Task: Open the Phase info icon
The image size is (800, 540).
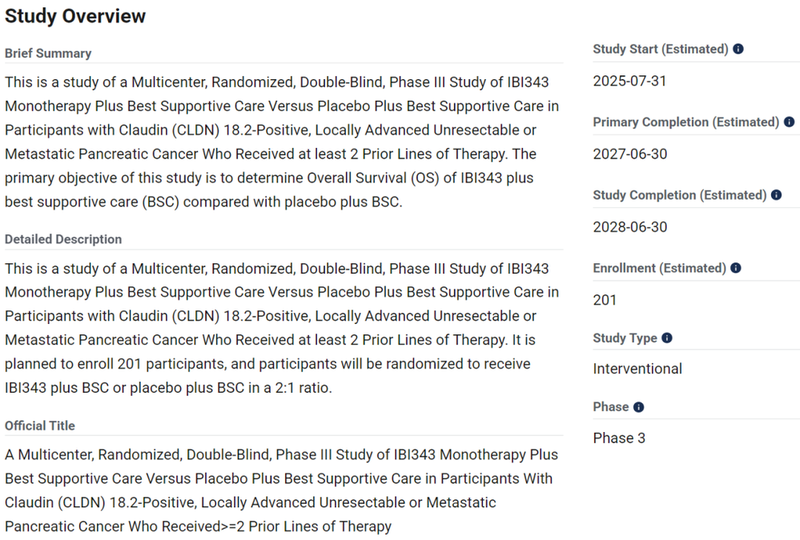Action: click(x=638, y=407)
